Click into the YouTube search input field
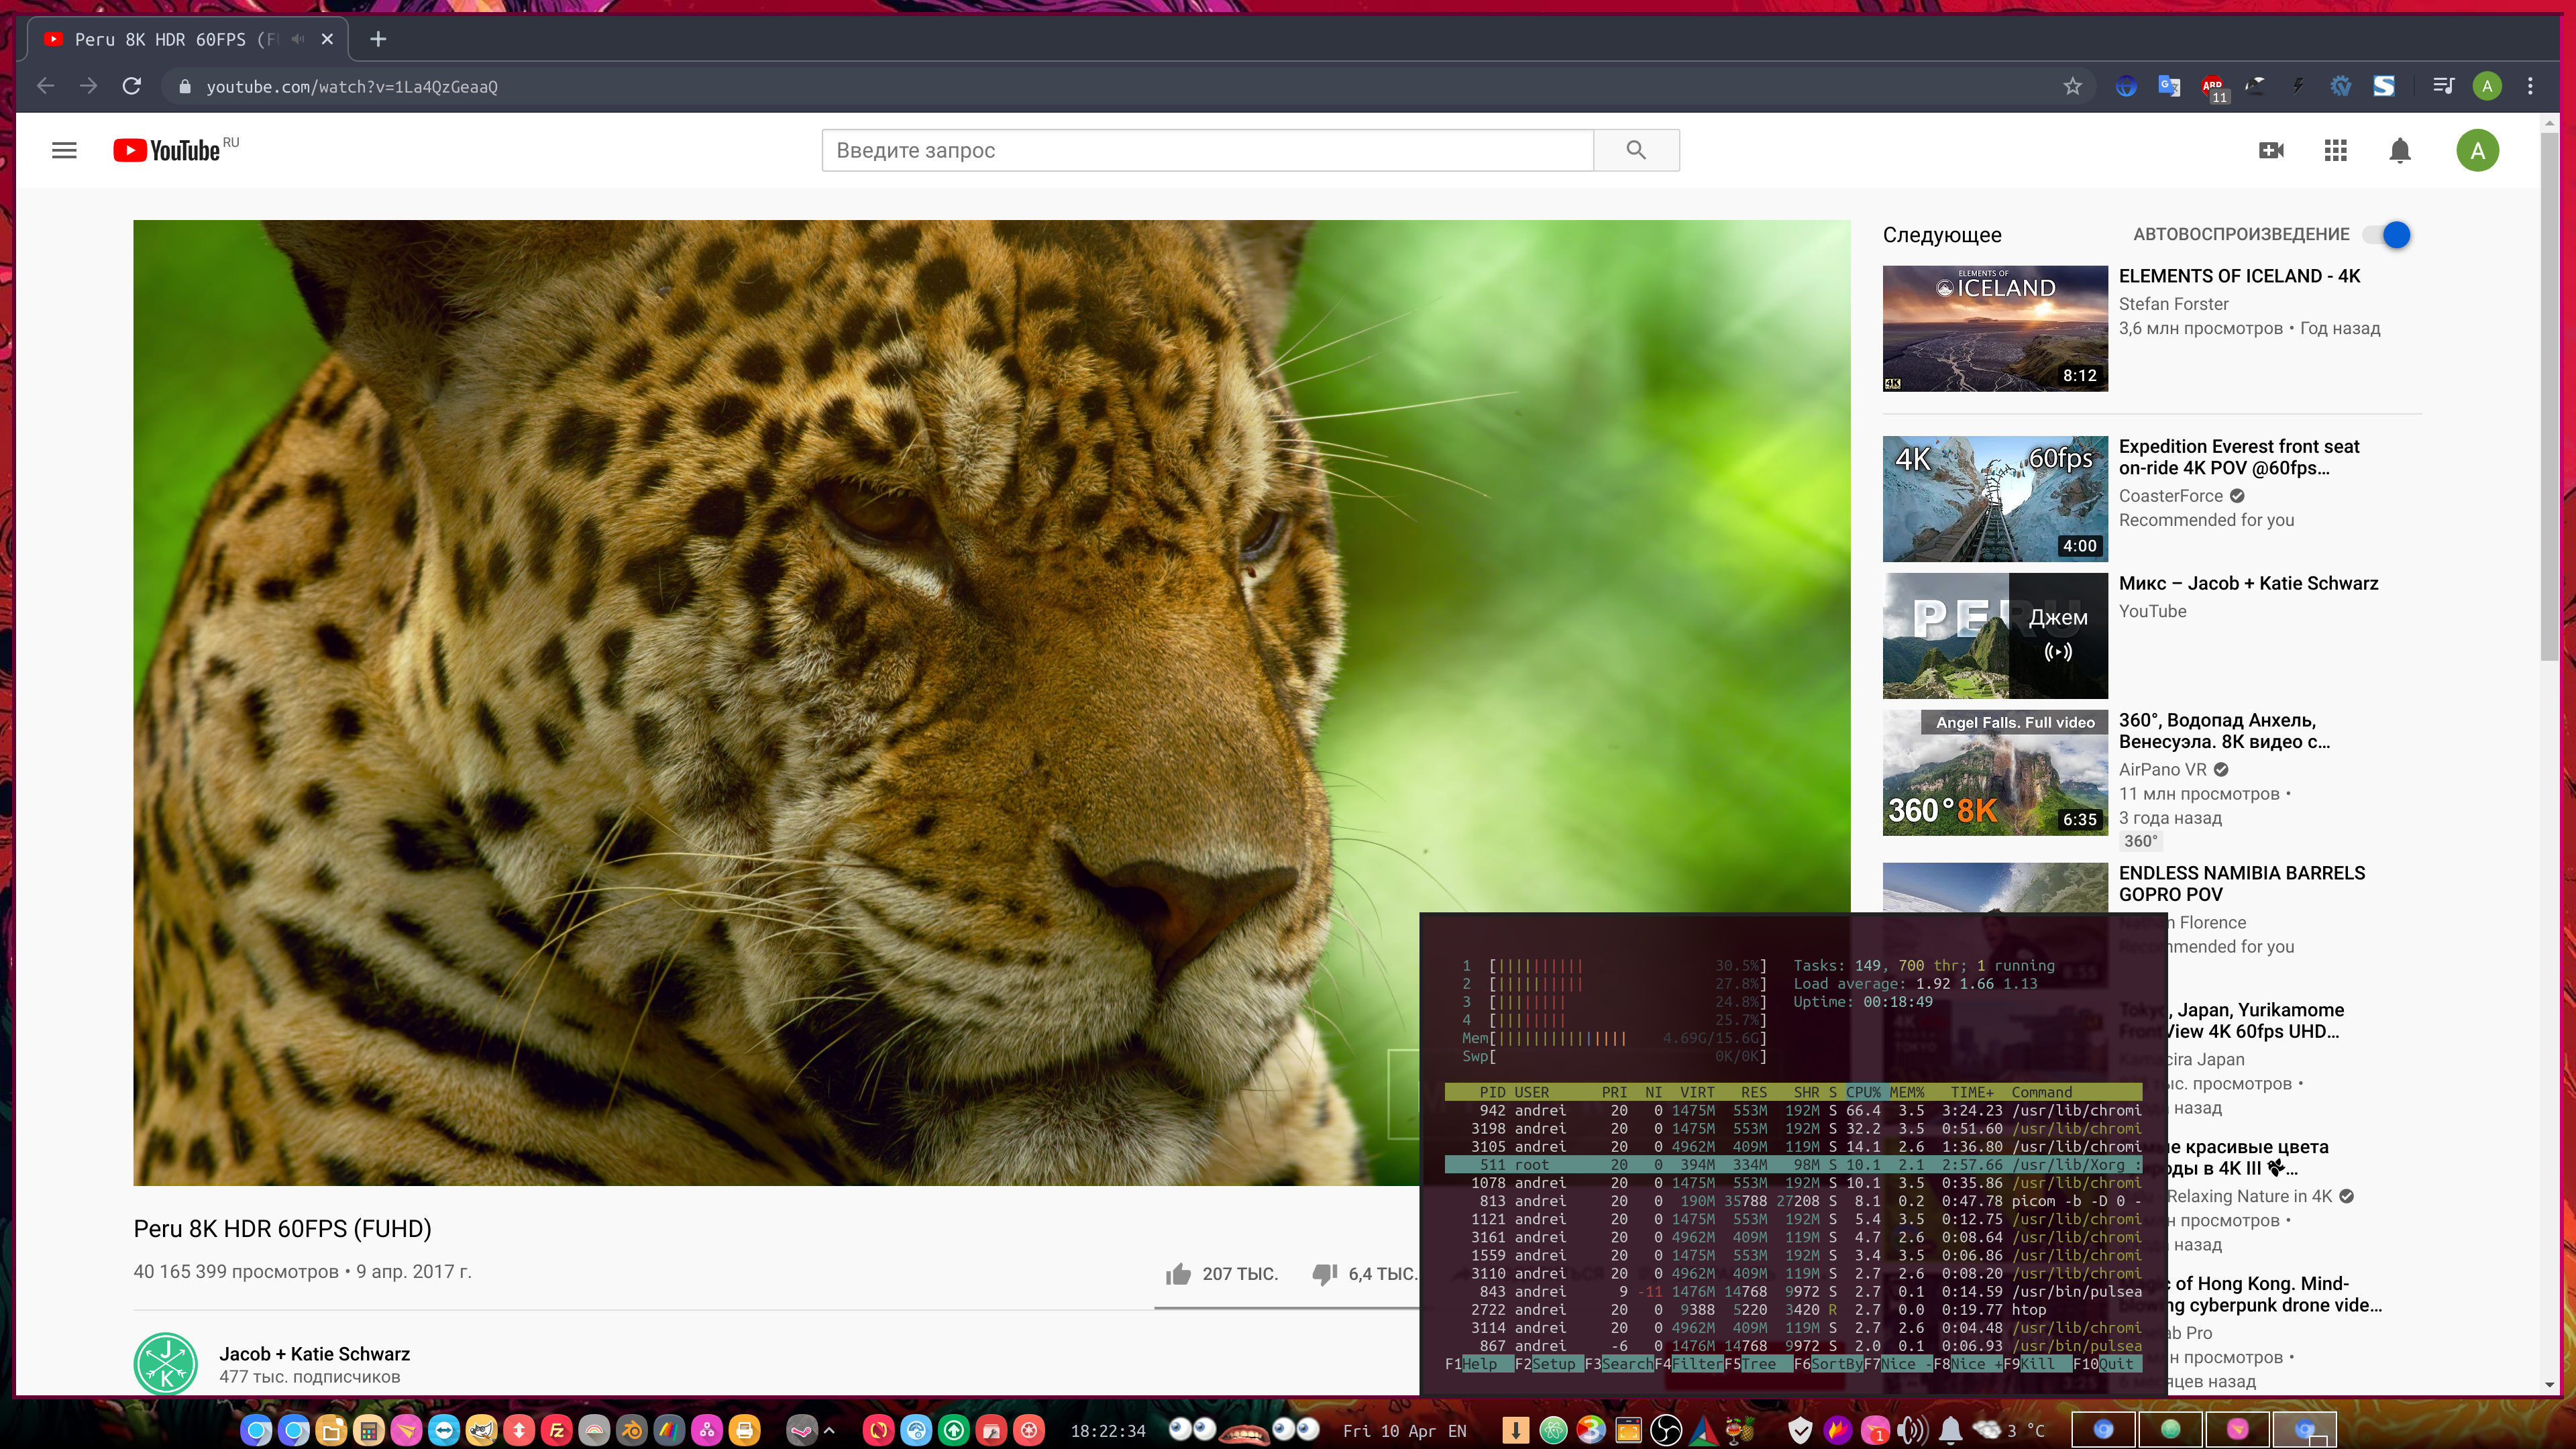 (x=1207, y=150)
